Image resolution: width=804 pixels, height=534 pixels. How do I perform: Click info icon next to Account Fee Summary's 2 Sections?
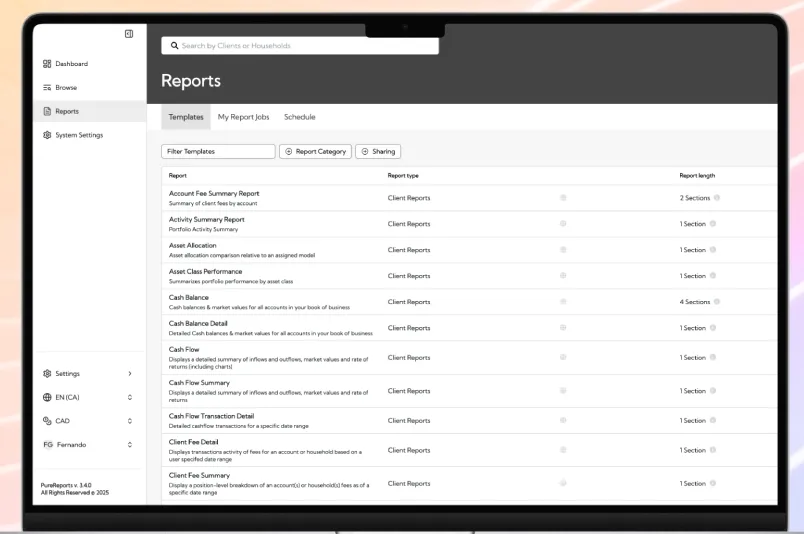click(717, 197)
